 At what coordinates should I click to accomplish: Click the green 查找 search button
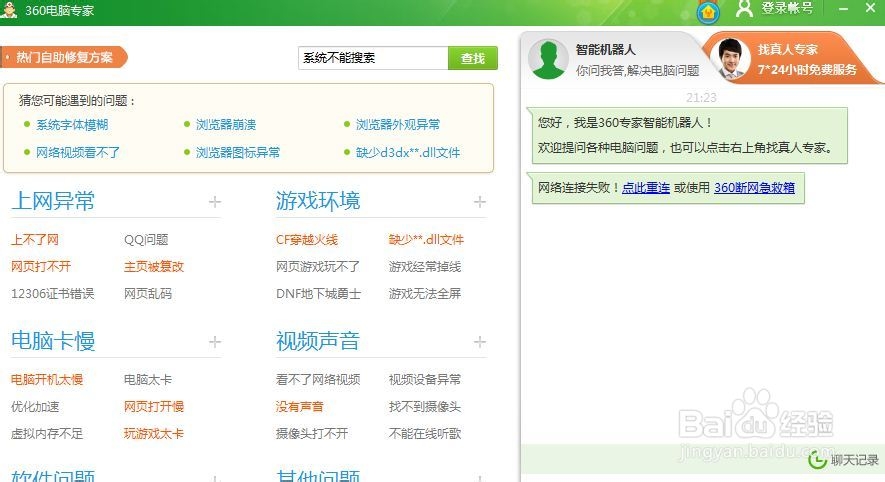(x=473, y=58)
